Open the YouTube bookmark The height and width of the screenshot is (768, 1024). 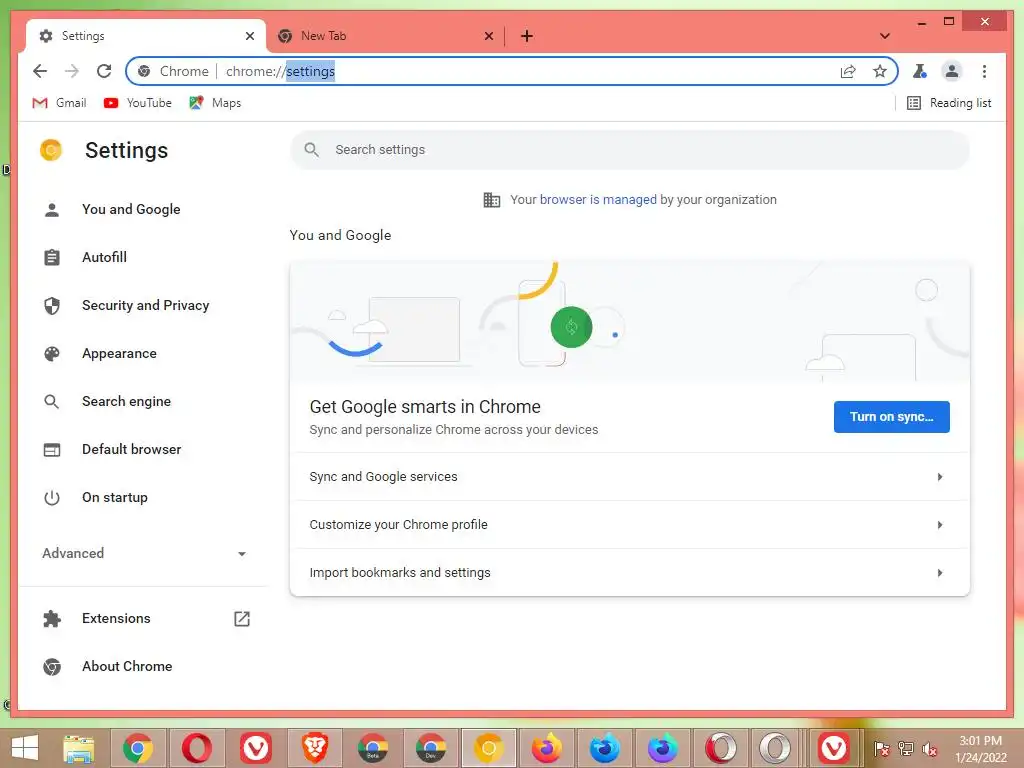[138, 103]
